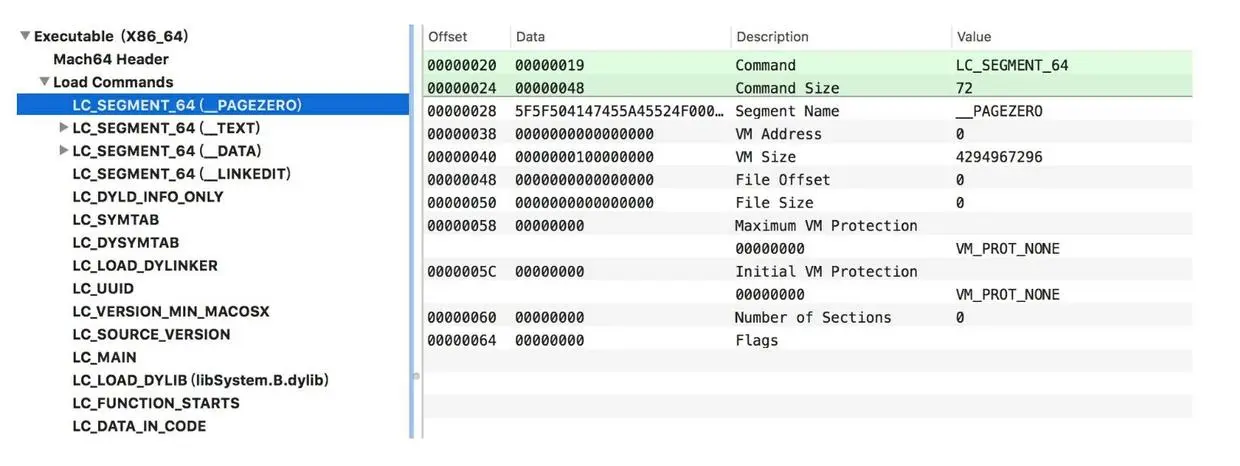Click offset 00000050 cell
The height and width of the screenshot is (466, 1240).
click(x=462, y=203)
